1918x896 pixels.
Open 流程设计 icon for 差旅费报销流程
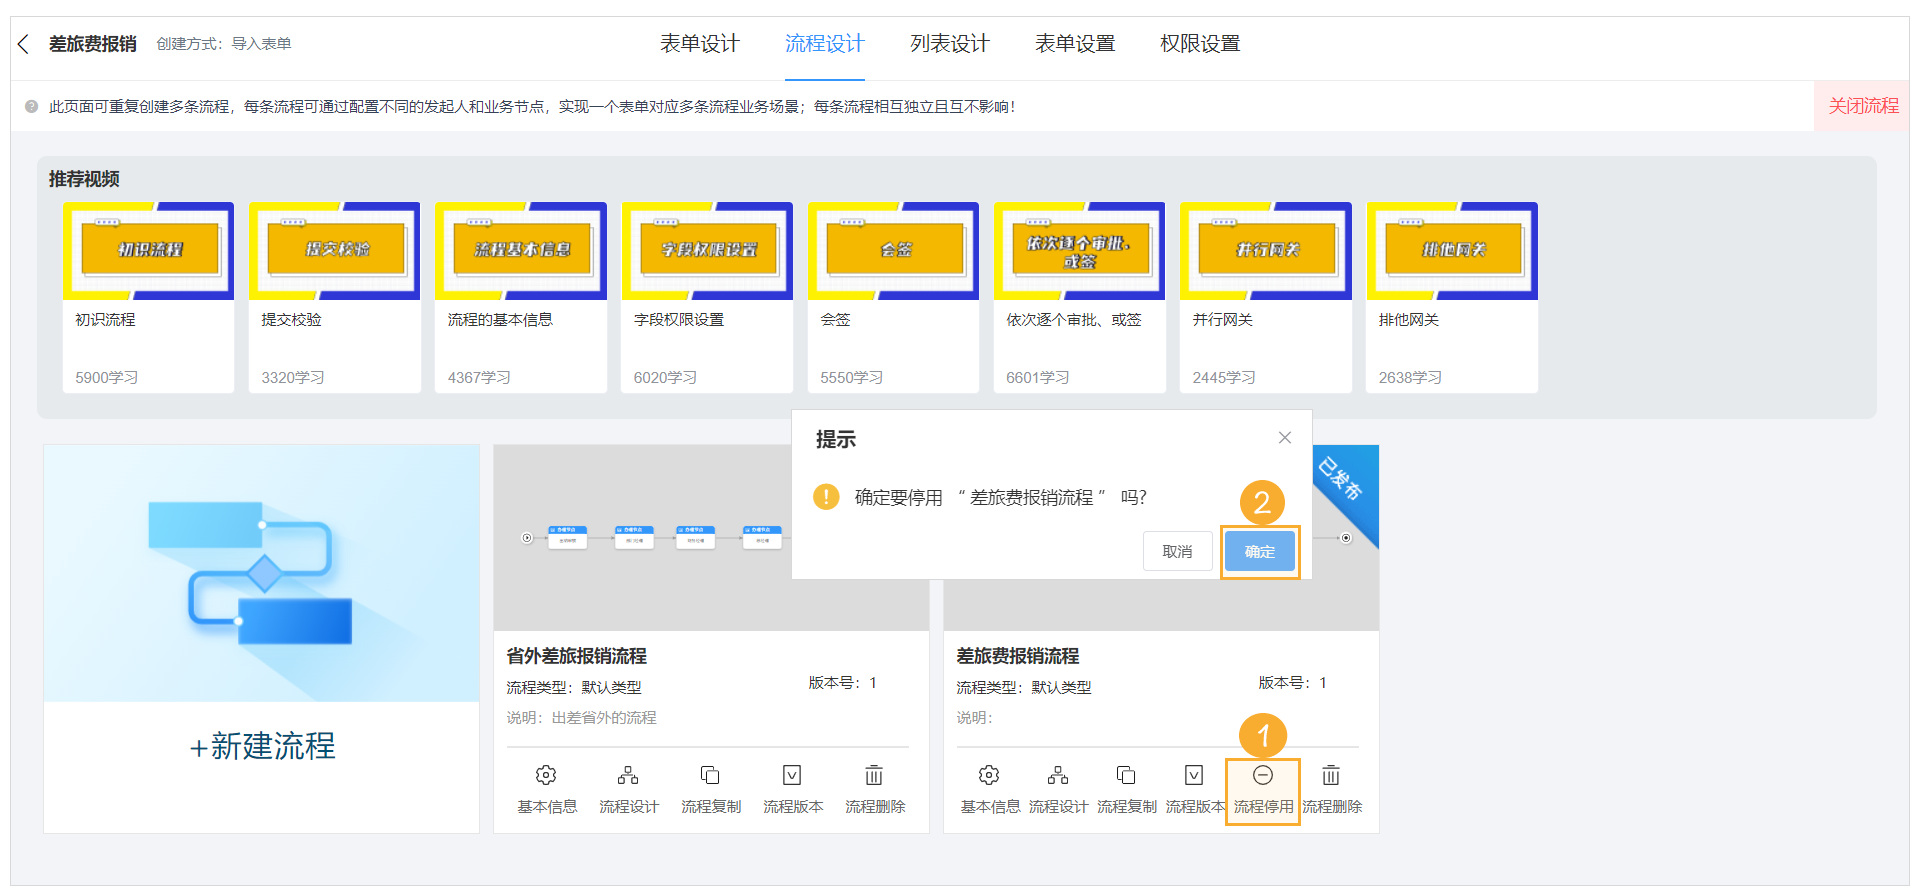[x=1058, y=776]
